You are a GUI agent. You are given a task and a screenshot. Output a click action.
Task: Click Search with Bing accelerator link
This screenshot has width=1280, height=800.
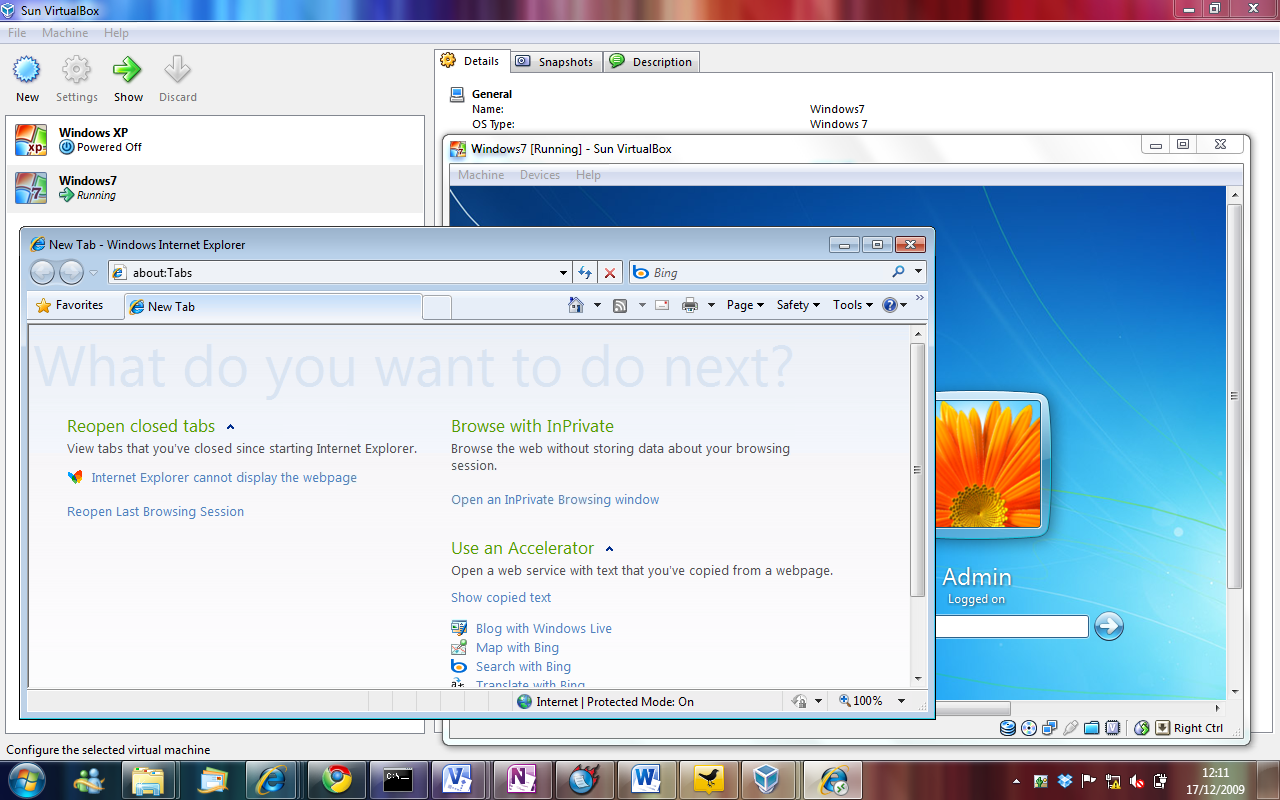(x=523, y=667)
